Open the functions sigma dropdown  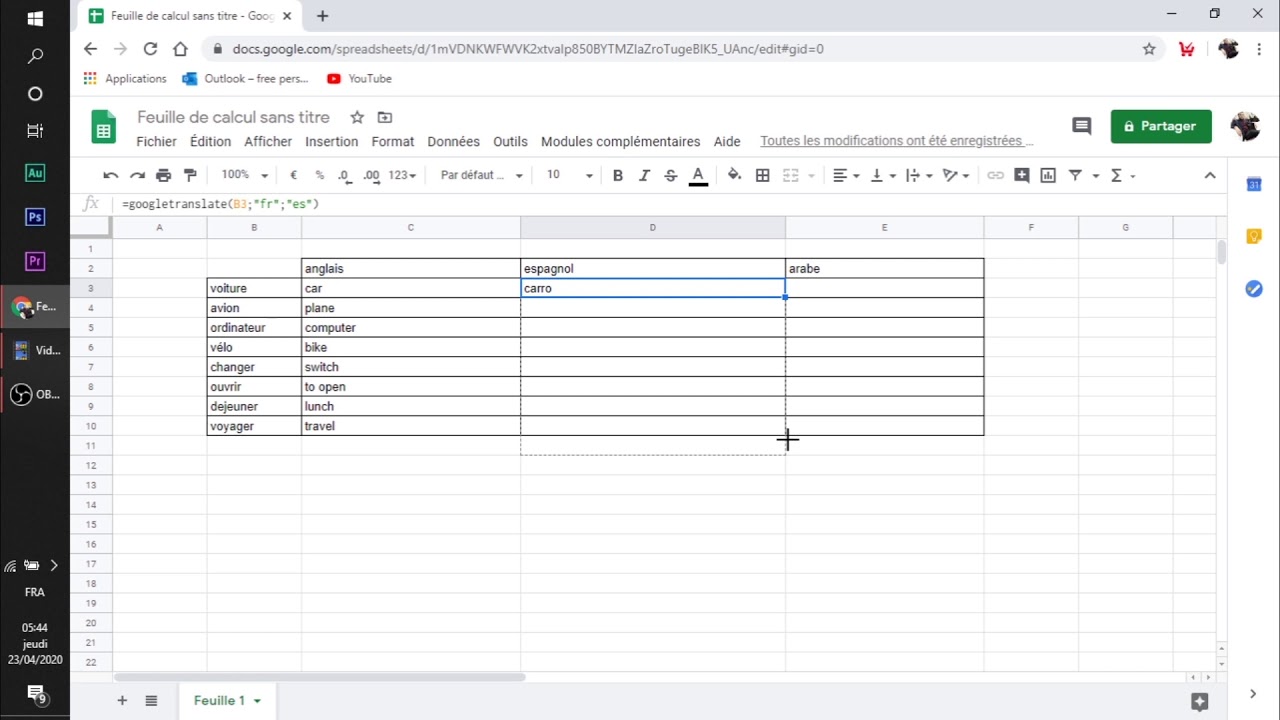point(1122,175)
